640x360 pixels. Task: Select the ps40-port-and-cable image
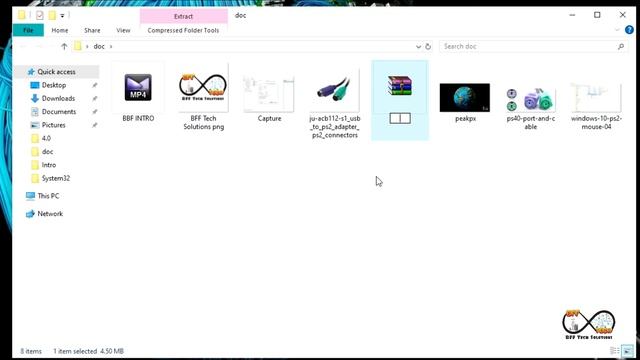[x=531, y=108]
